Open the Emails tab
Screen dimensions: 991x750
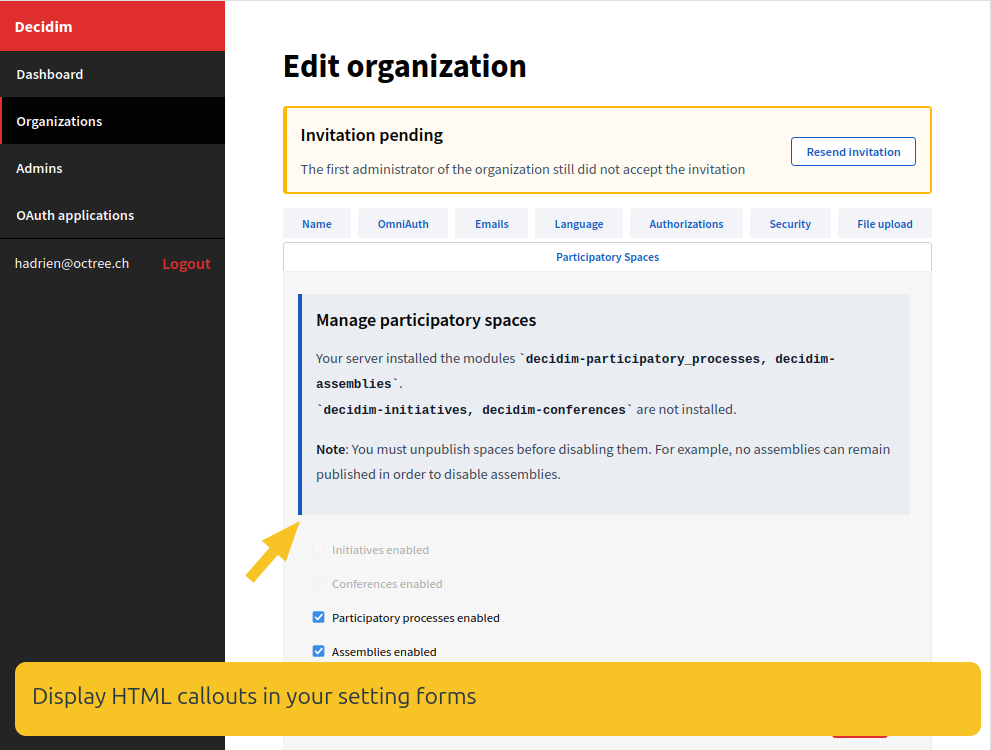[x=491, y=224]
